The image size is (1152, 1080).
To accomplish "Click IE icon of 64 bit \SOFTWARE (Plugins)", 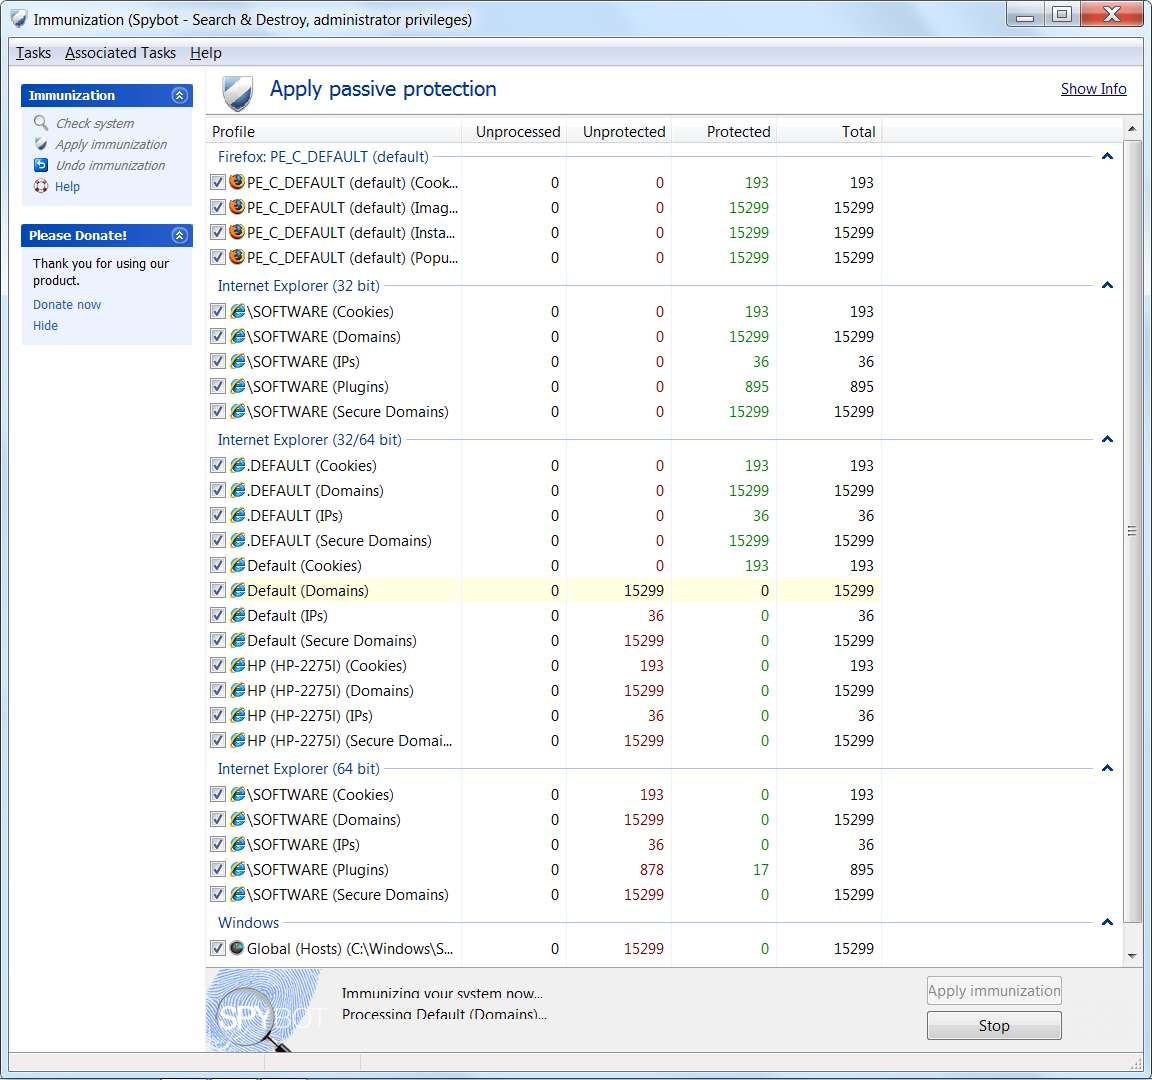I will point(237,869).
